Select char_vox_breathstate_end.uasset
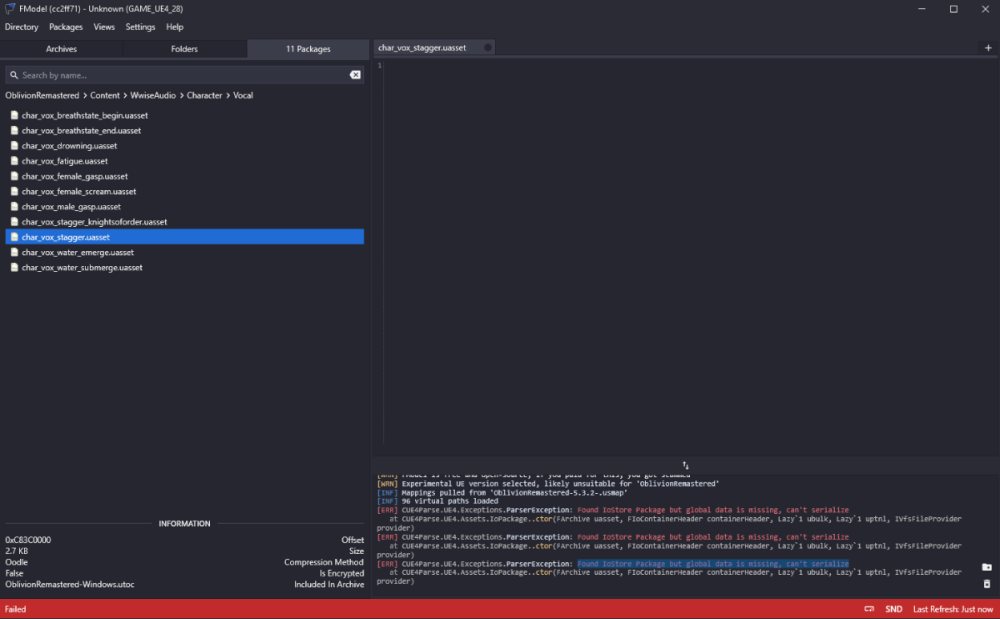1000x619 pixels. pyautogui.click(x=184, y=131)
